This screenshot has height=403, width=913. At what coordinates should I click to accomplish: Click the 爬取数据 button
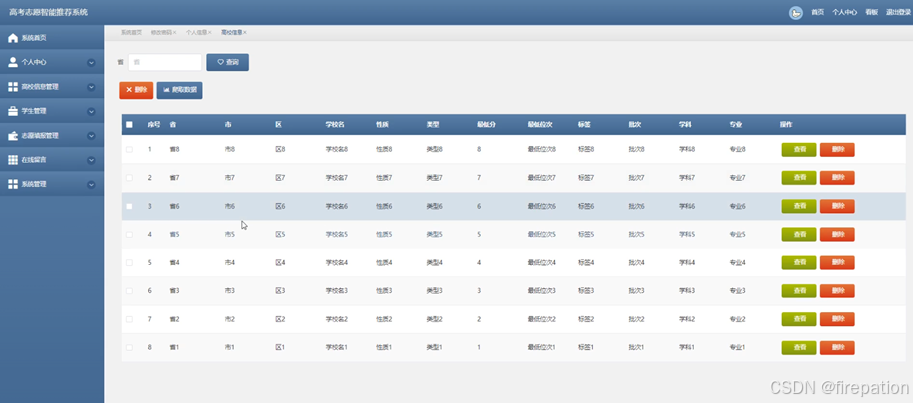[179, 90]
